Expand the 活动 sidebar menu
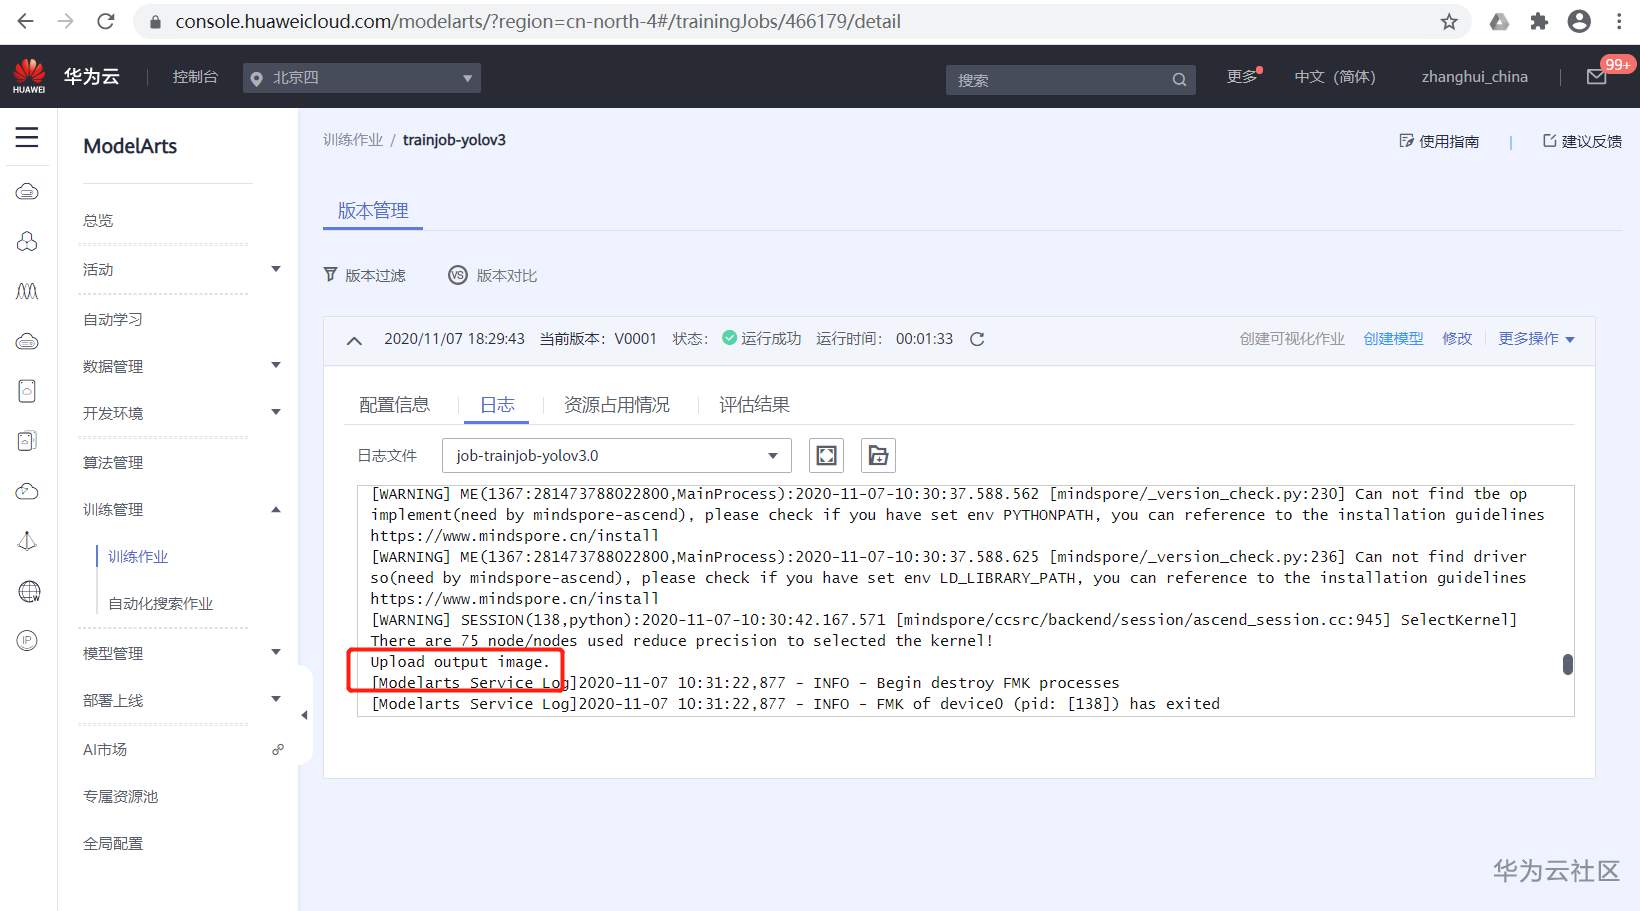Viewport: 1640px width, 911px height. point(276,269)
